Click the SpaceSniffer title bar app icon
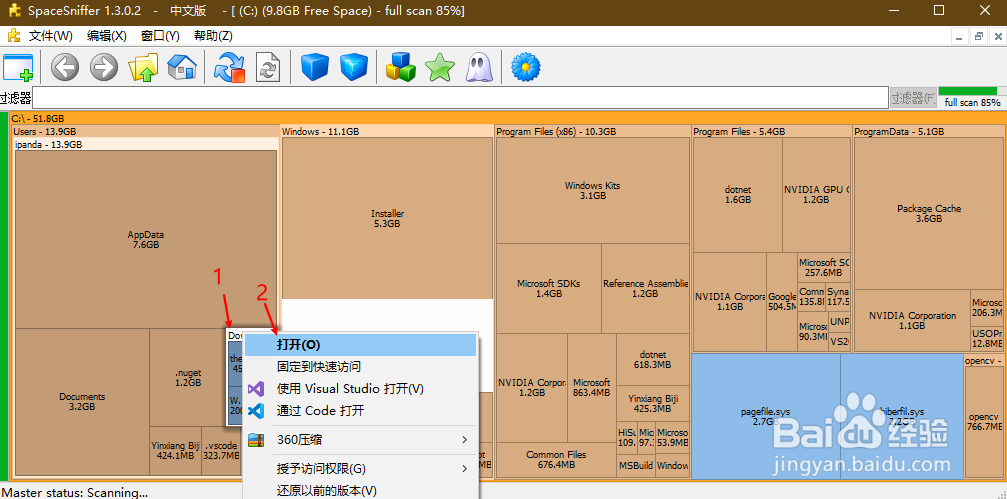 coord(13,11)
